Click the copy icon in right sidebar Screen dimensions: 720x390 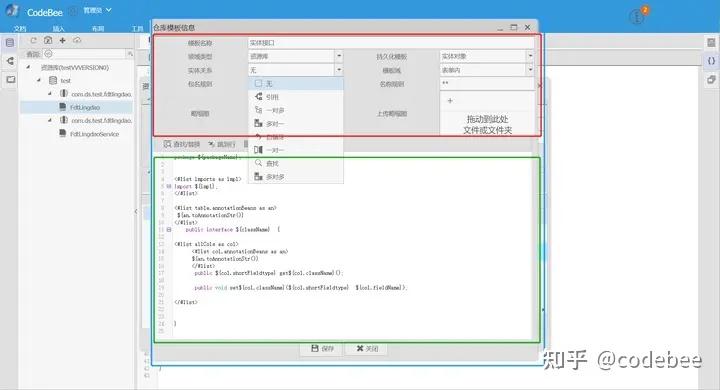click(711, 79)
